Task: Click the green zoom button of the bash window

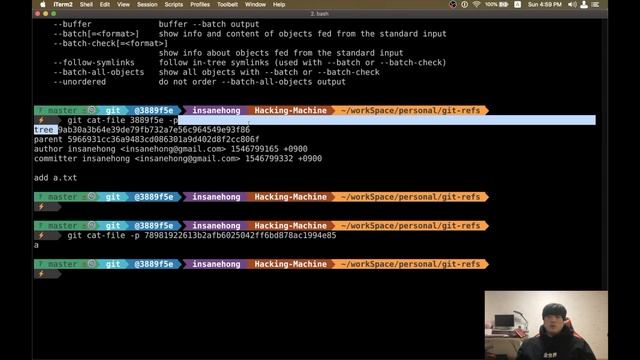Action: click(53, 13)
